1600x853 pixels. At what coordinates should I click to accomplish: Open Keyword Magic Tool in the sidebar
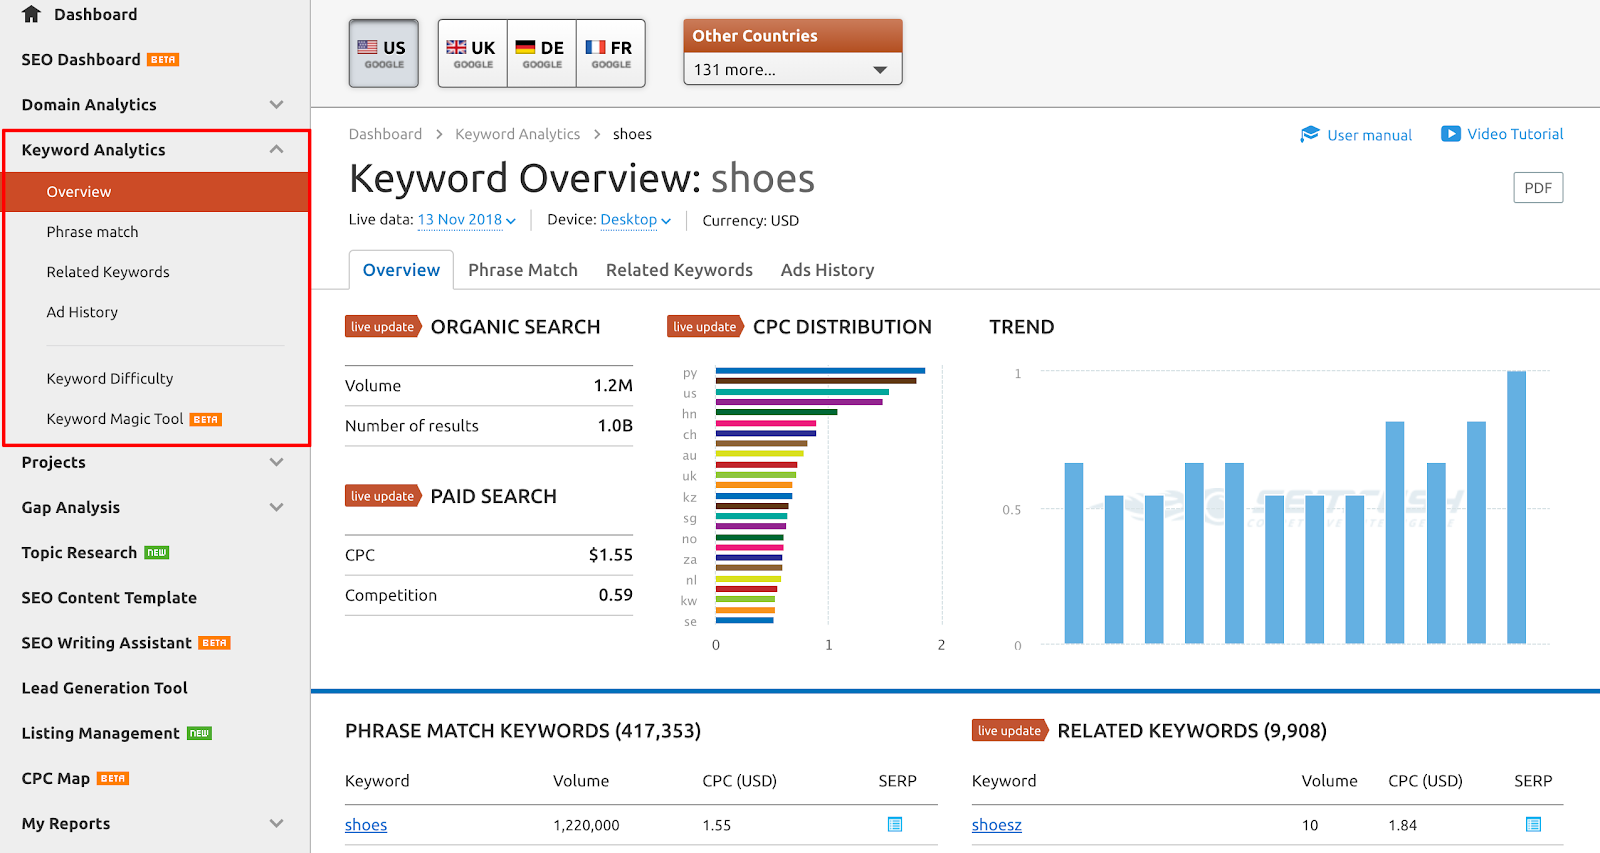pyautogui.click(x=115, y=419)
